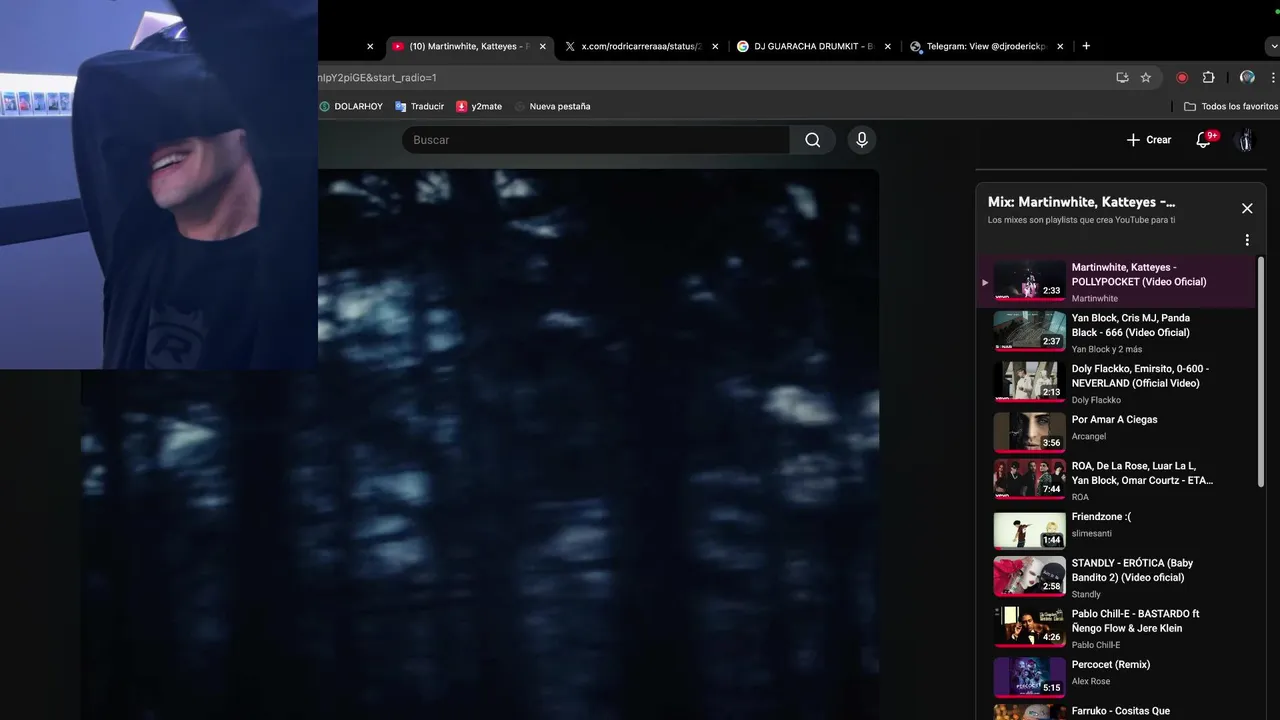Viewport: 1280px width, 720px height.
Task: Open the Por Amar A Ciegas thumbnail
Action: click(x=1029, y=433)
